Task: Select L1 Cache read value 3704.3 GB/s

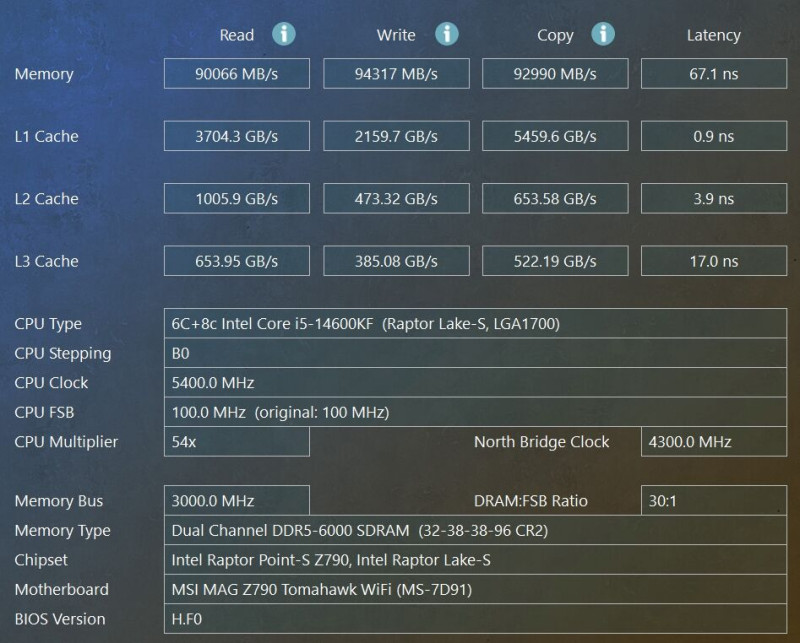Action: point(237,136)
